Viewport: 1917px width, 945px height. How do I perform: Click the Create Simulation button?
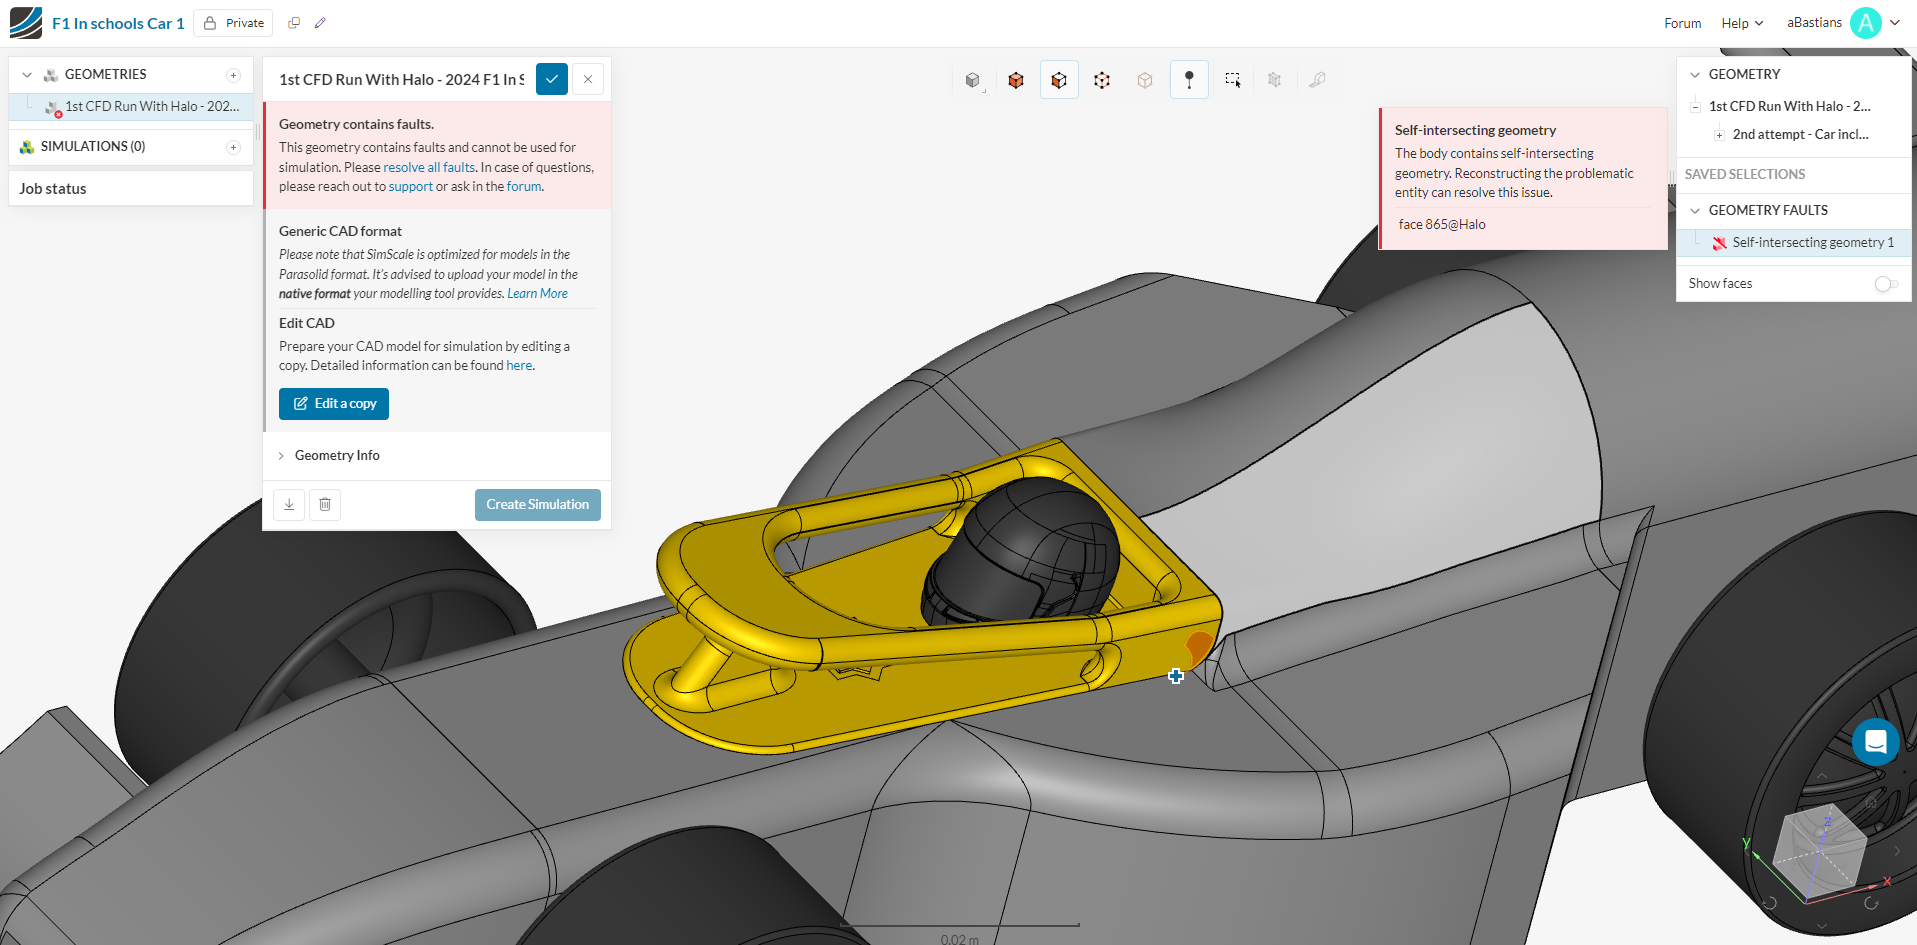[537, 504]
